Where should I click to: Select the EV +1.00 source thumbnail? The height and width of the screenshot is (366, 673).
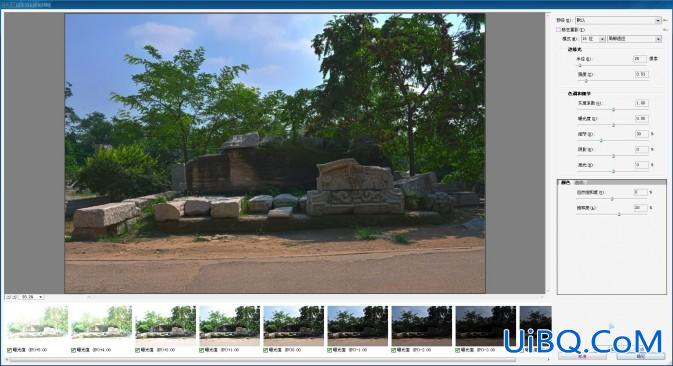230,326
